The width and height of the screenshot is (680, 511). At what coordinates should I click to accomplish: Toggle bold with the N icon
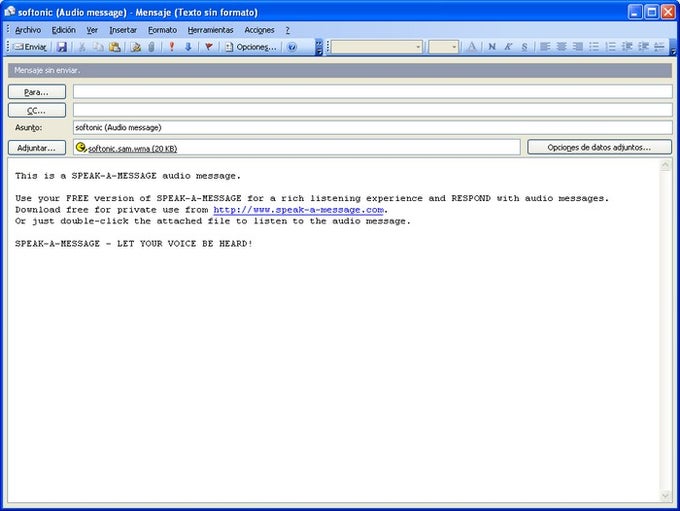492,47
